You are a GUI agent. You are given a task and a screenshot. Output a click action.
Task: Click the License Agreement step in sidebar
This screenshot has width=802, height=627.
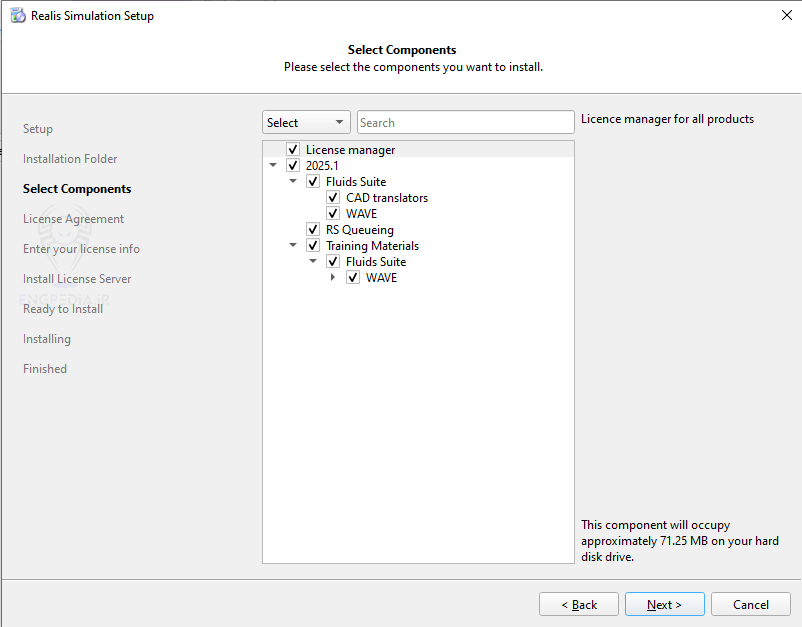[73, 219]
